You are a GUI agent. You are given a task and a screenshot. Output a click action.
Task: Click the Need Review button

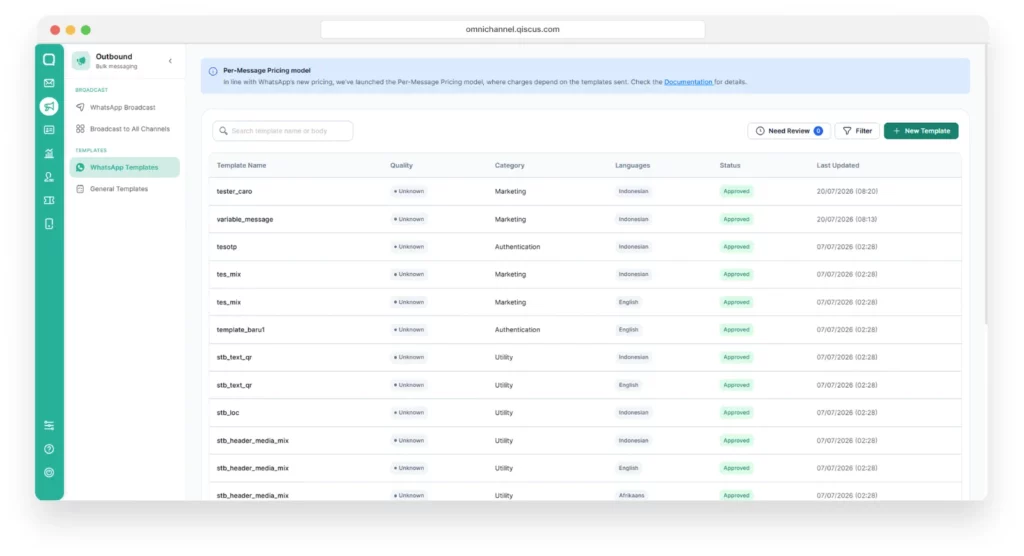click(789, 131)
